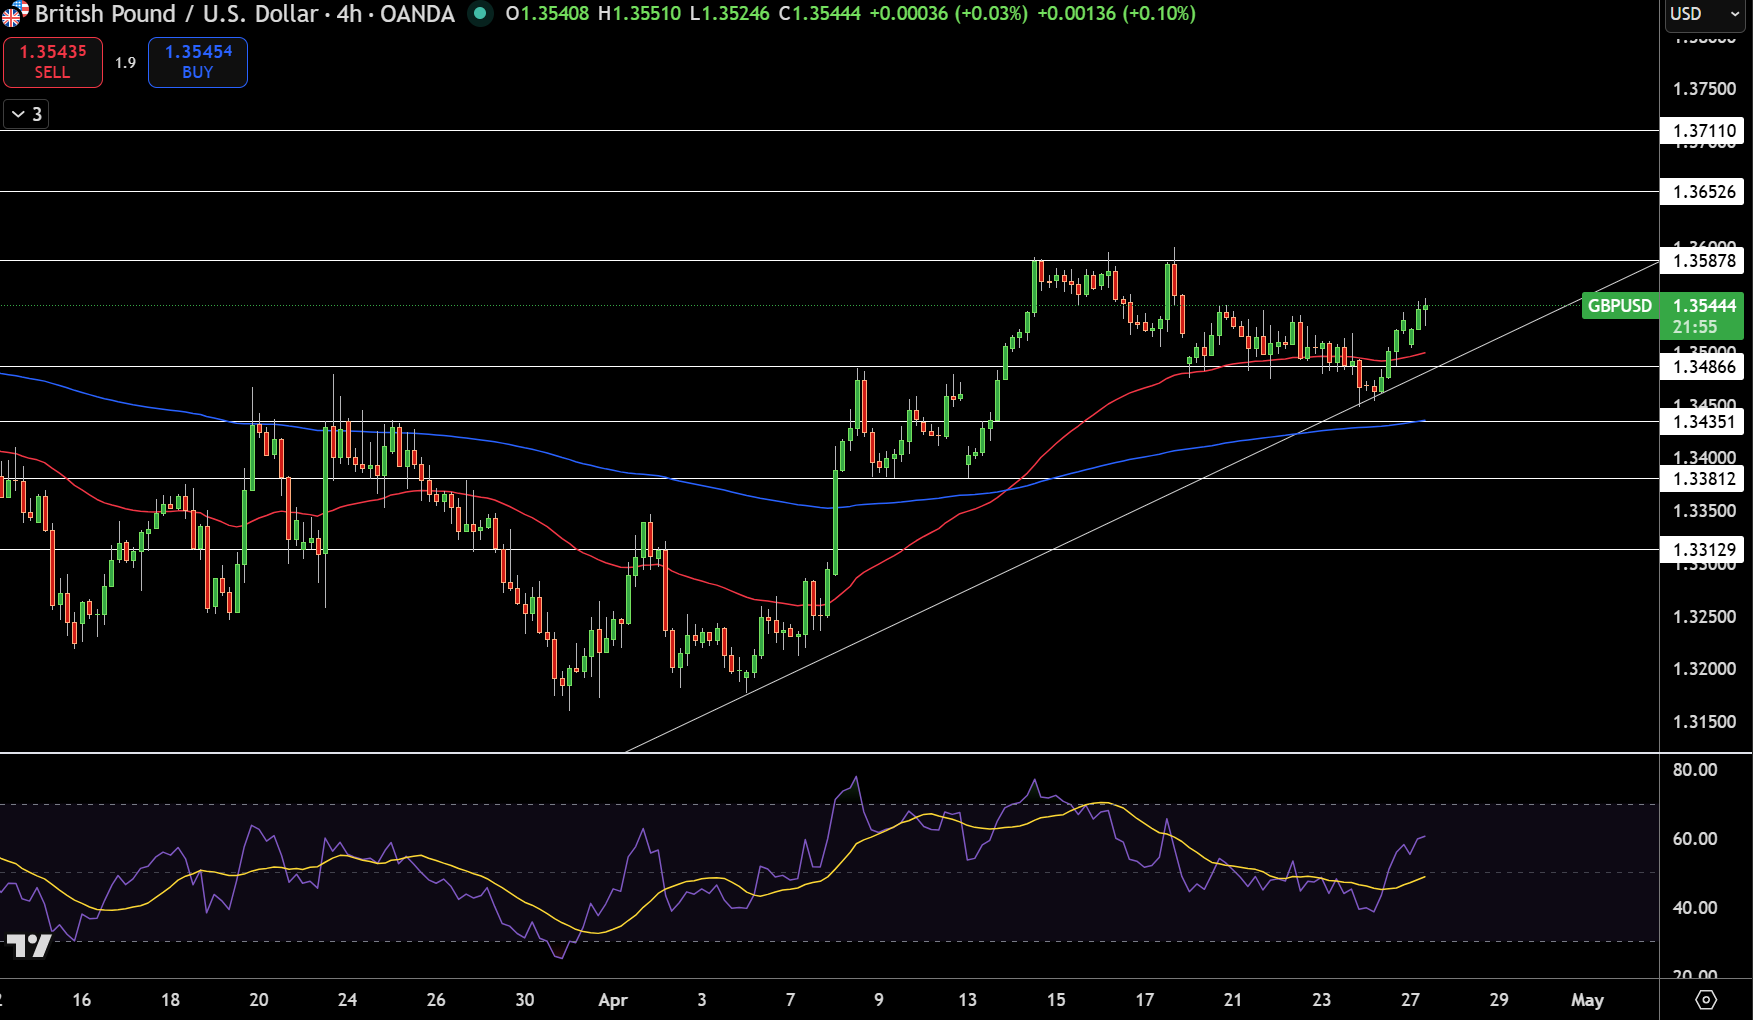Select the 1.35878 price level label
The width and height of the screenshot is (1753, 1020).
(1704, 261)
